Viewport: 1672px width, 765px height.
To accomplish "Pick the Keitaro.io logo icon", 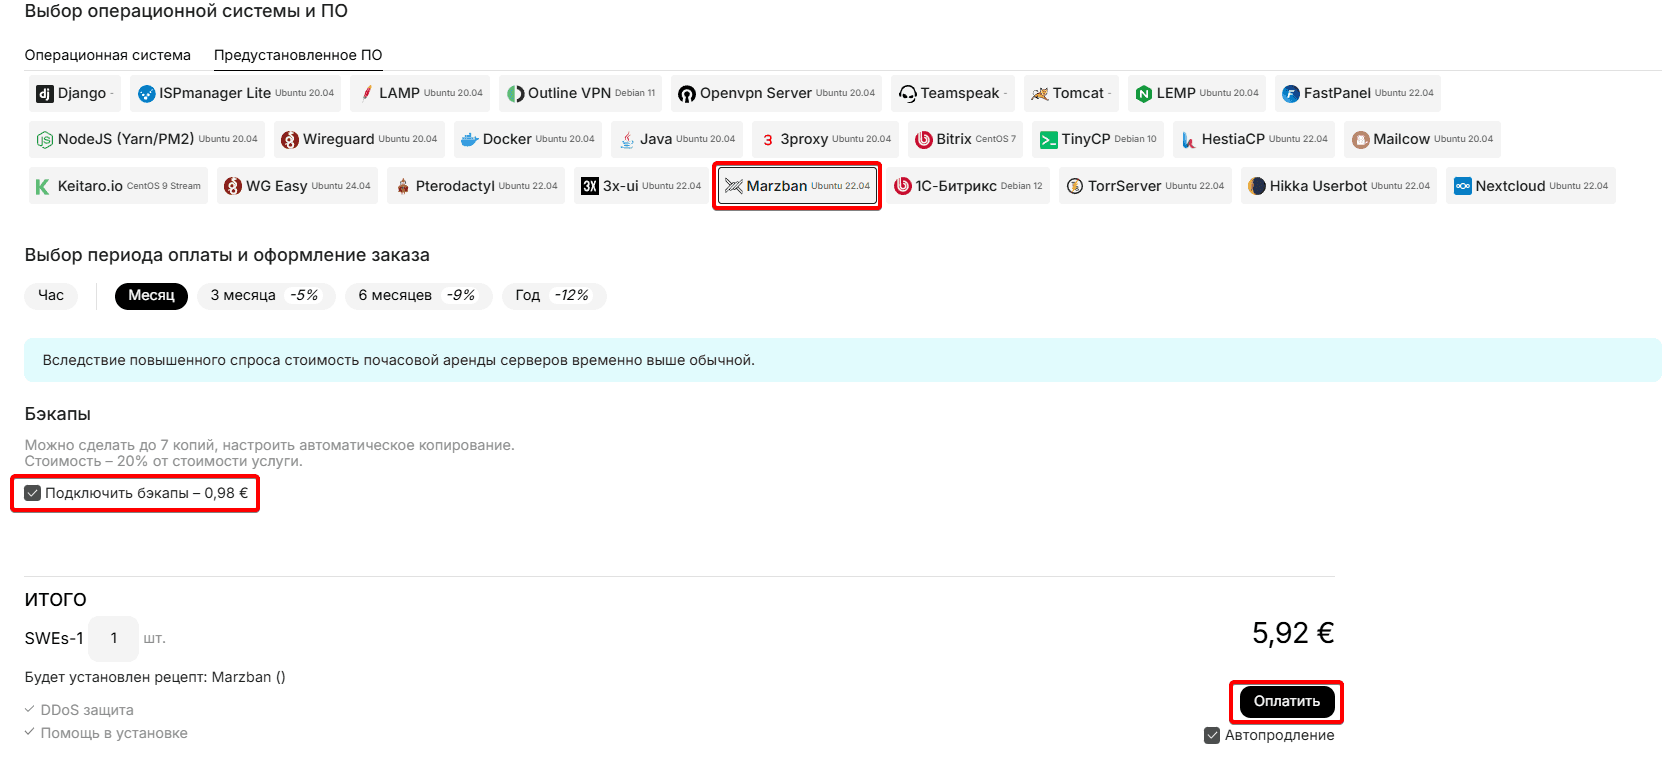I will point(42,187).
